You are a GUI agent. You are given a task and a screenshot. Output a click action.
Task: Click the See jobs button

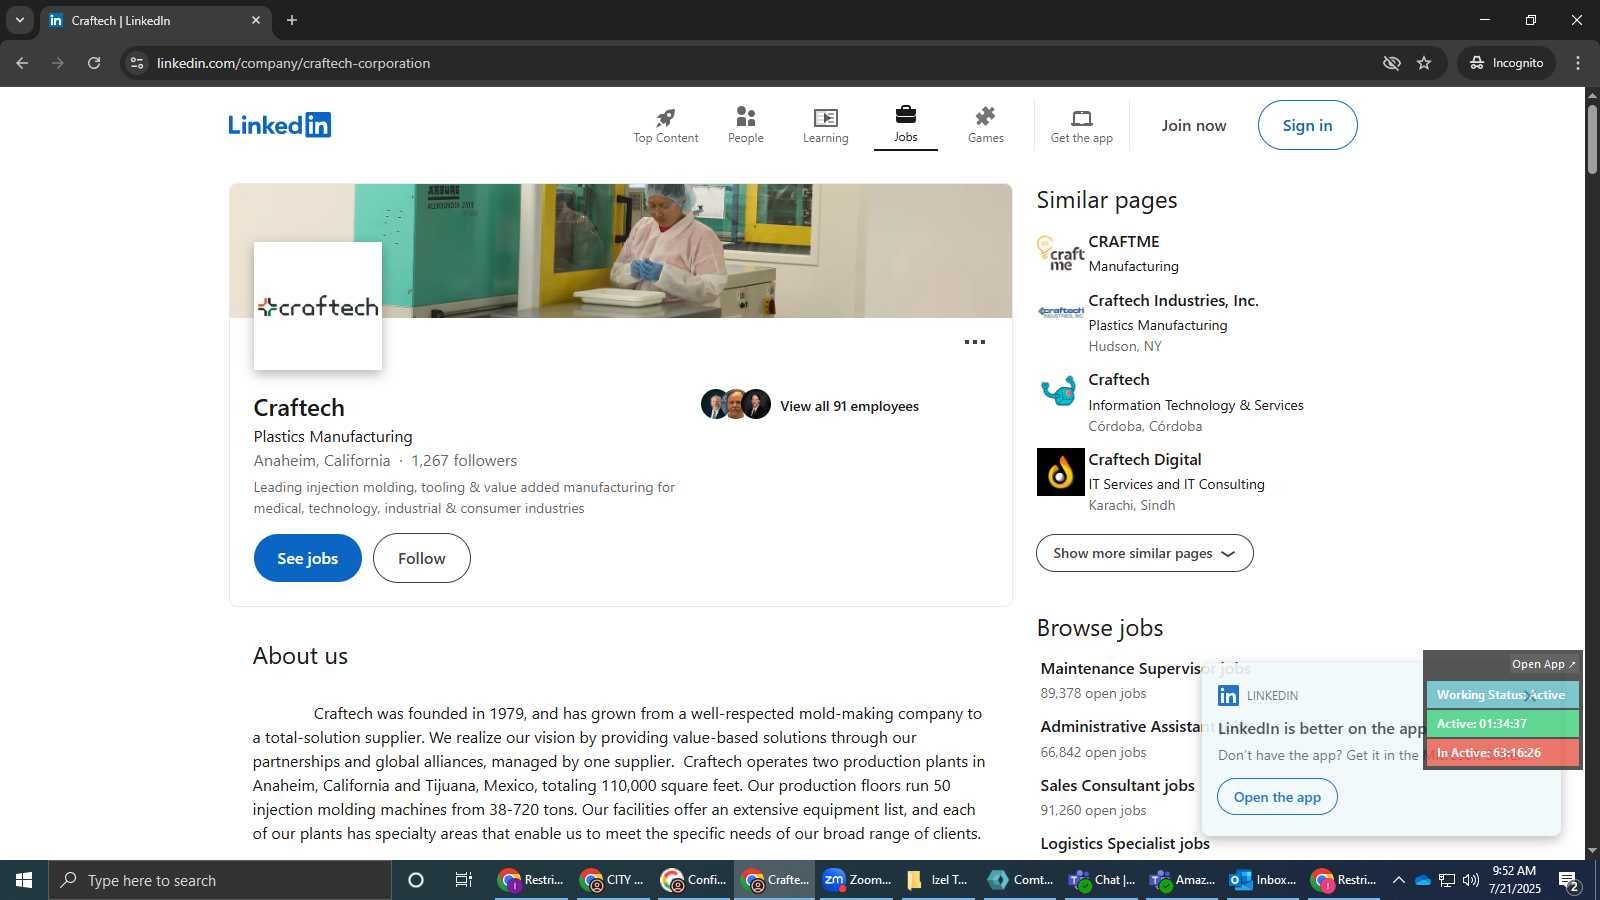pyautogui.click(x=307, y=558)
